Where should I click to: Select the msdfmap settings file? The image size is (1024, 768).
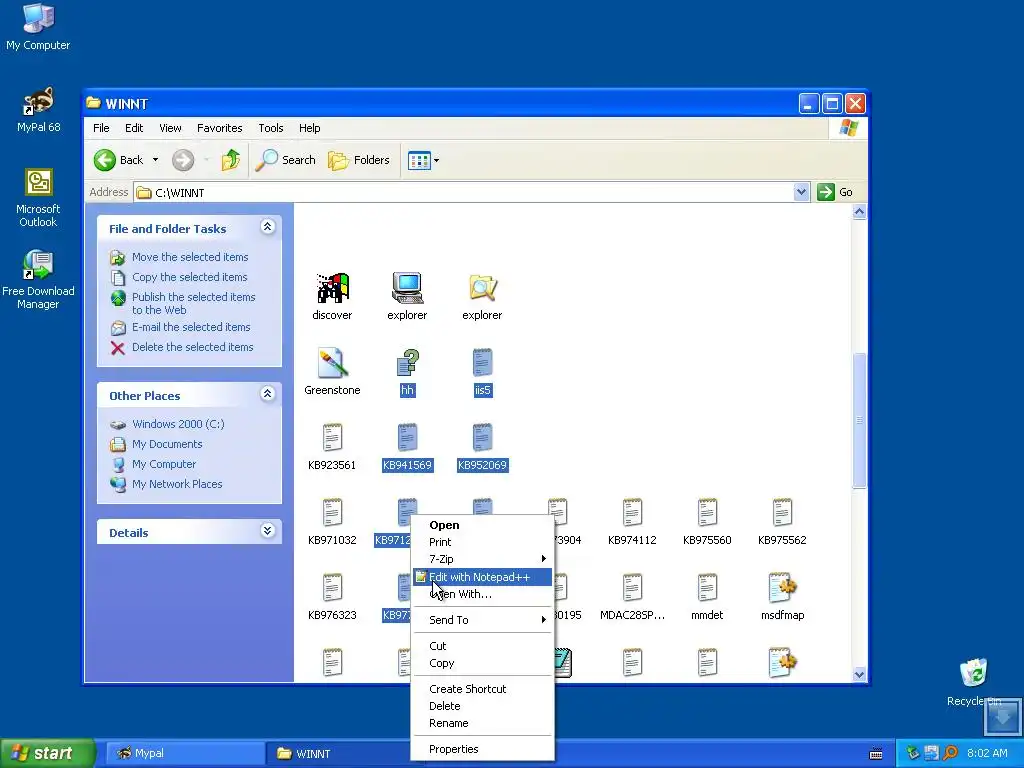(782, 588)
